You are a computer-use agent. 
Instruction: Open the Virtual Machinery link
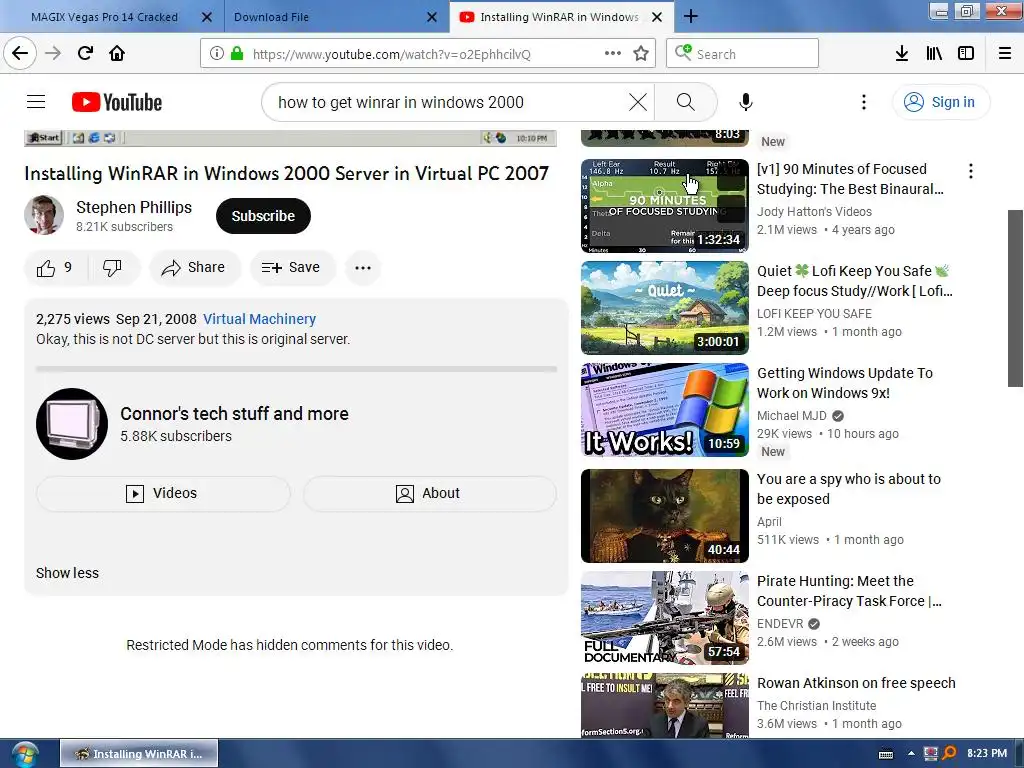click(x=259, y=319)
